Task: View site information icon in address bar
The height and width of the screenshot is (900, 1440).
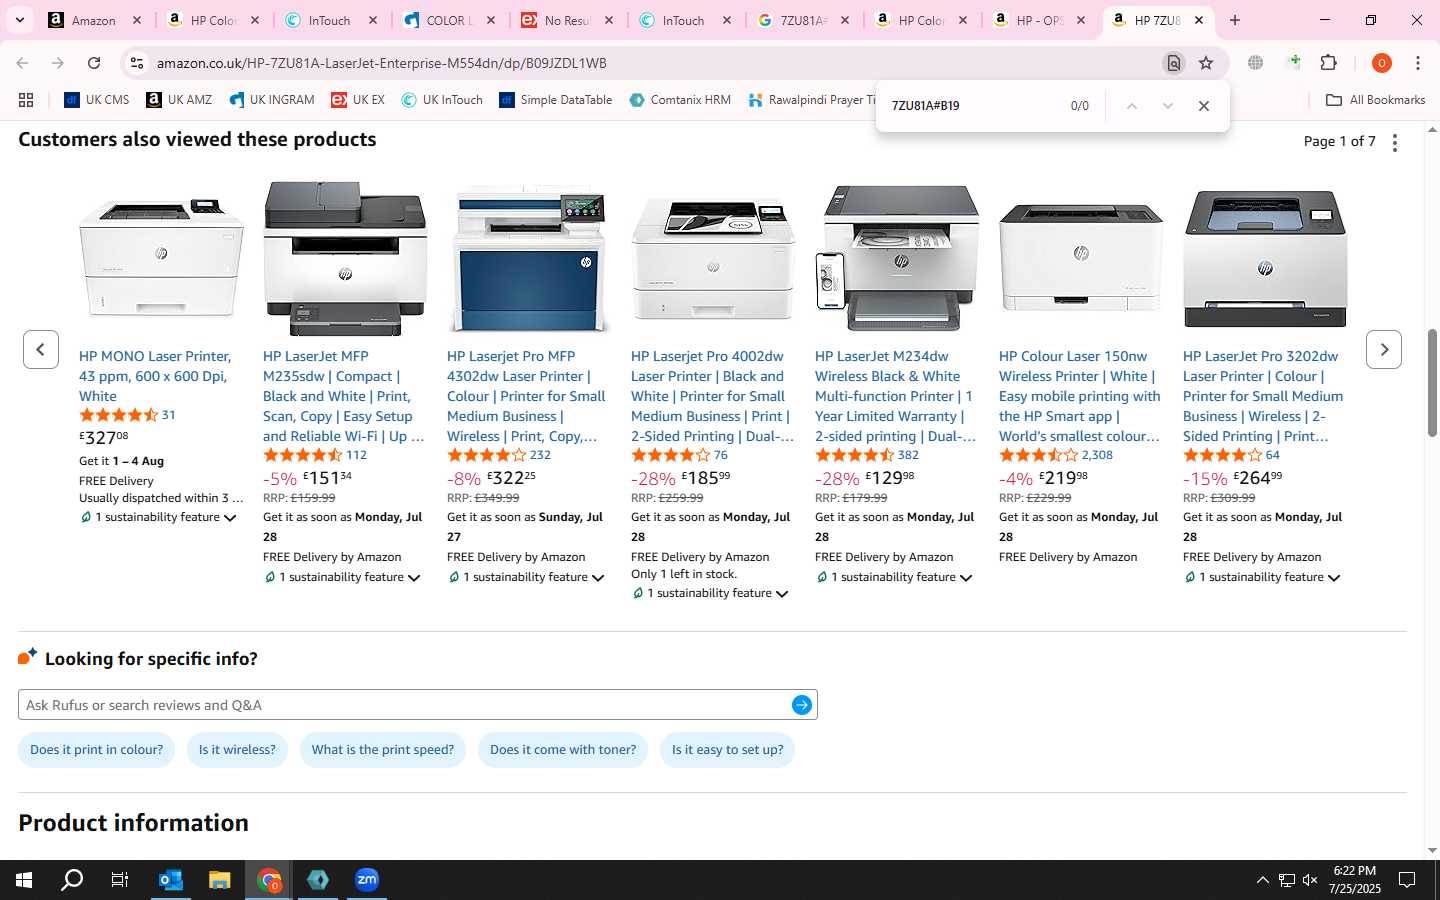Action: [137, 63]
